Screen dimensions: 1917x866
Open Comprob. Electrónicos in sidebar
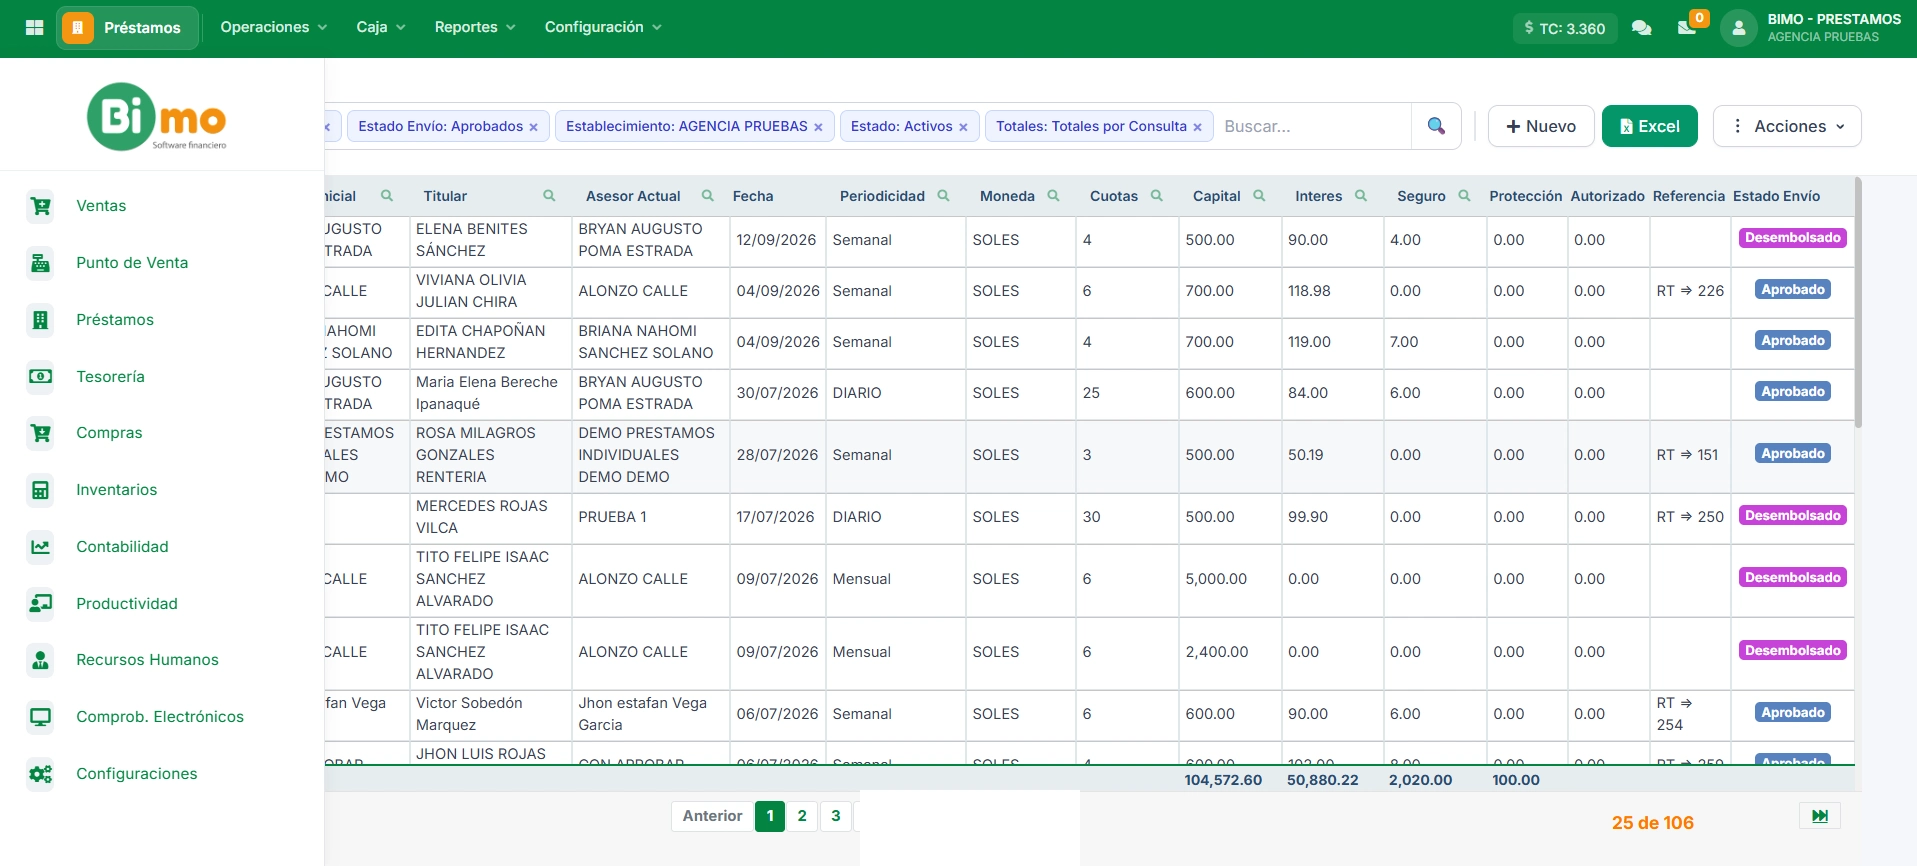pos(160,717)
